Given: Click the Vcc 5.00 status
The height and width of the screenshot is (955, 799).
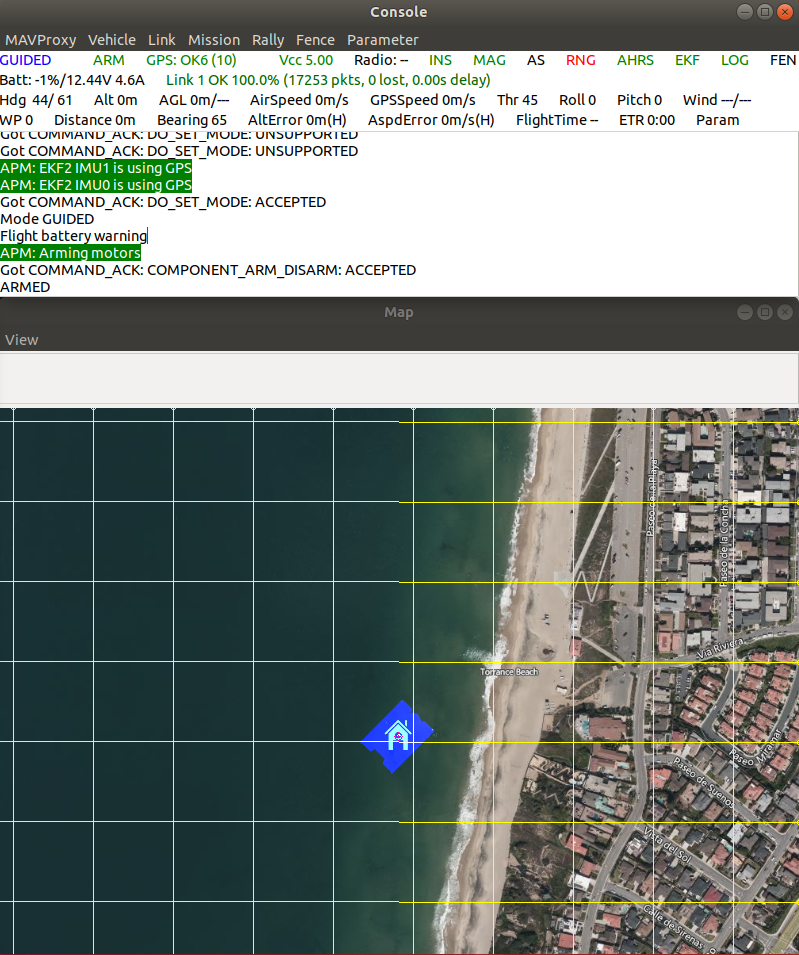Looking at the screenshot, I should [x=306, y=60].
